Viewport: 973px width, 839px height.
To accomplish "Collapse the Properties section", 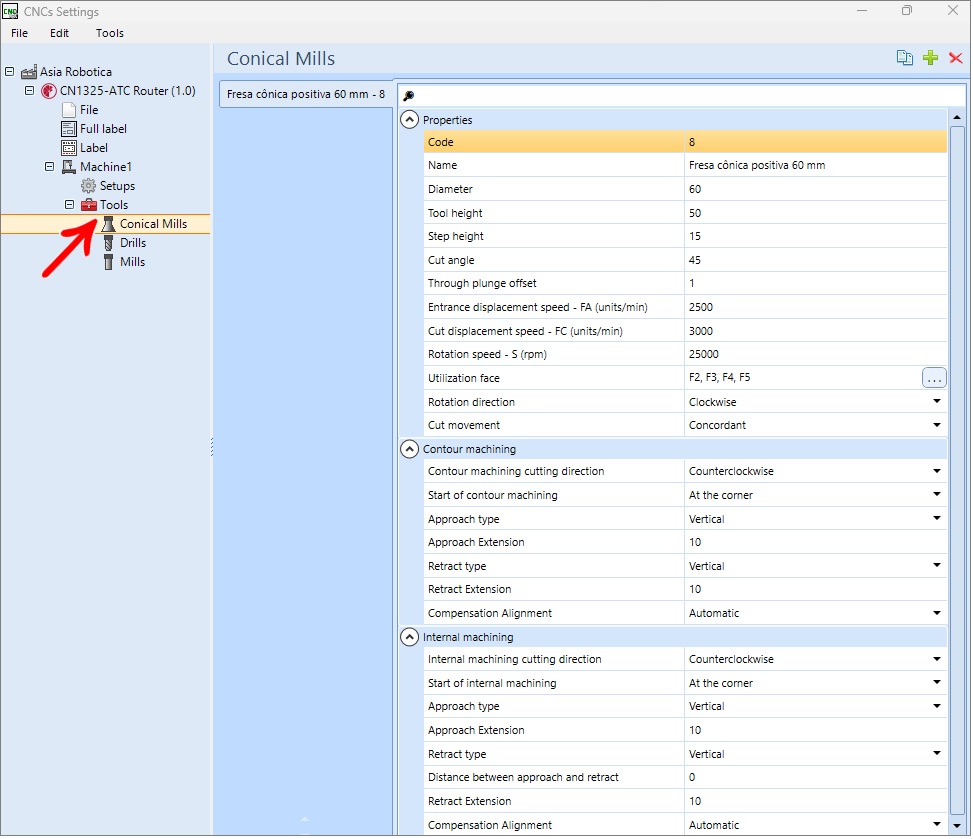I will (410, 120).
